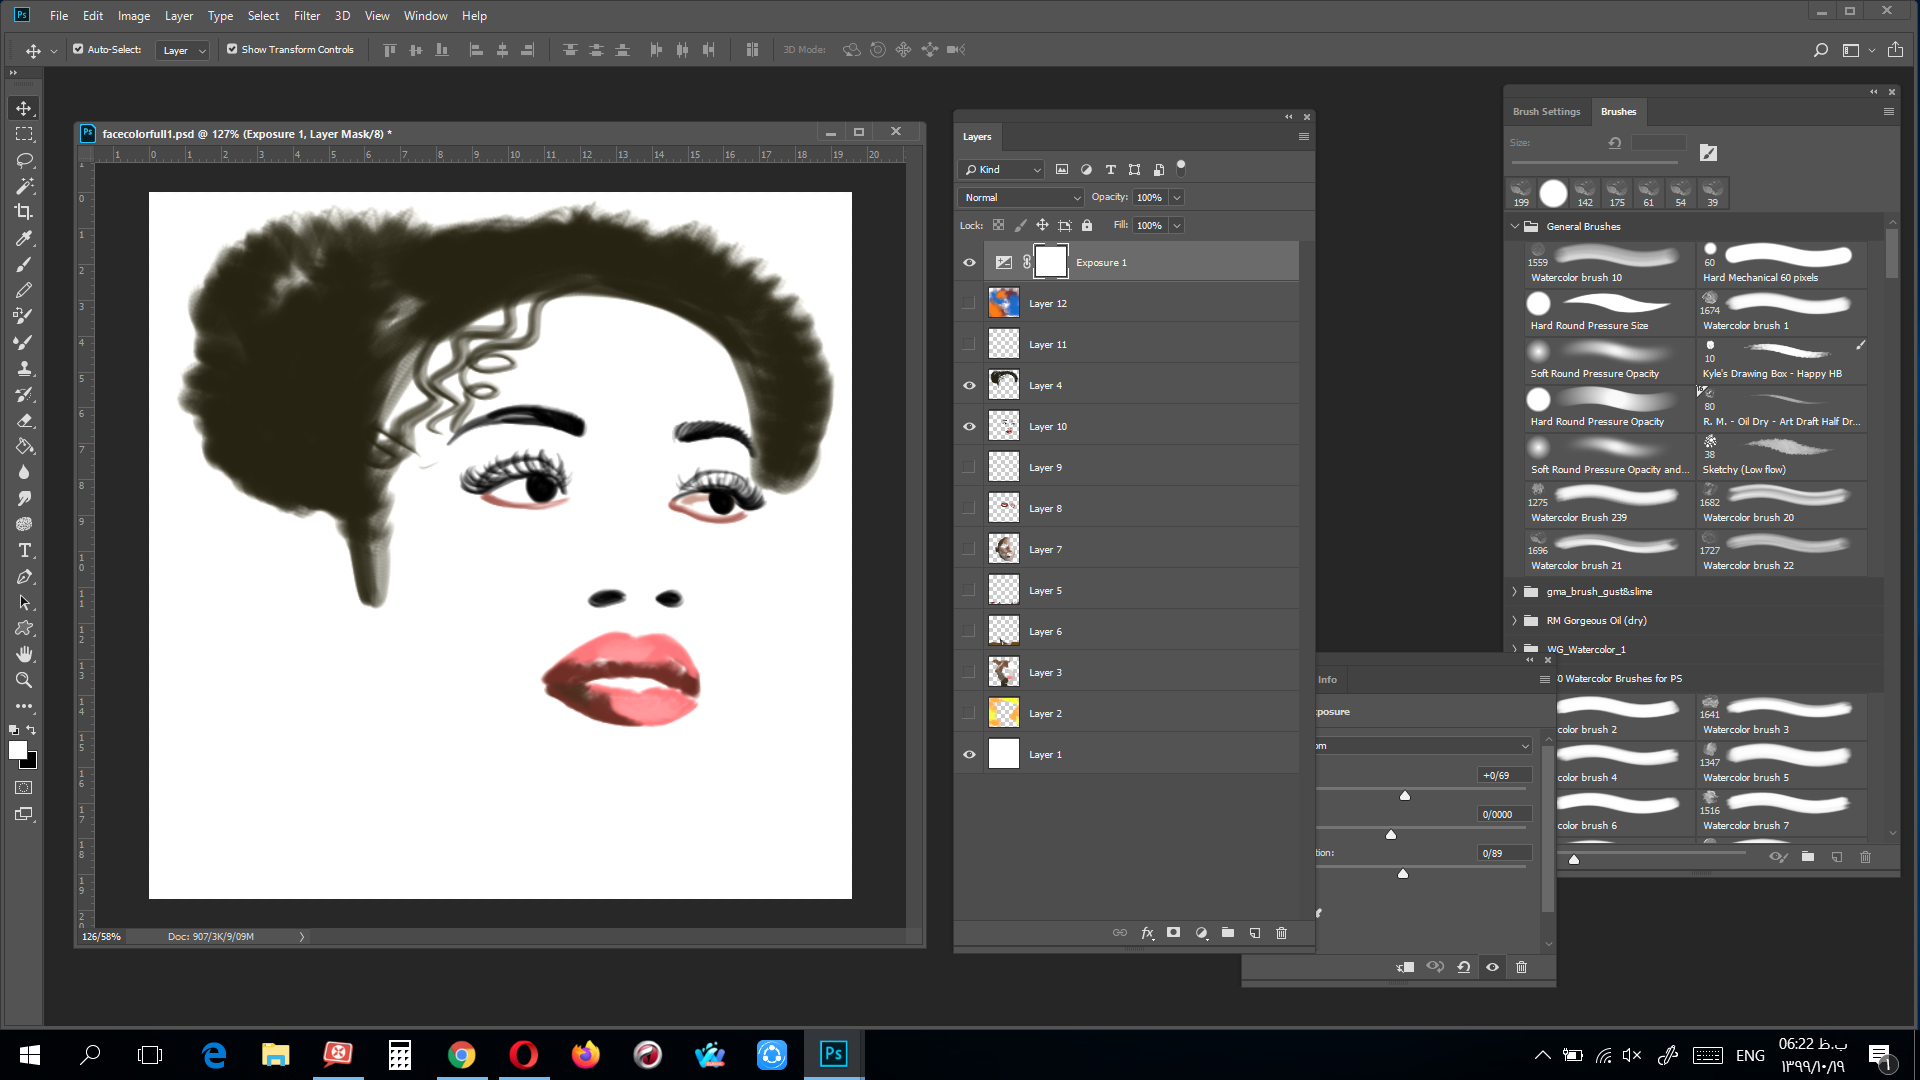Adjust the Exposure slider handle
1920x1080 pixels.
[x=1405, y=796]
